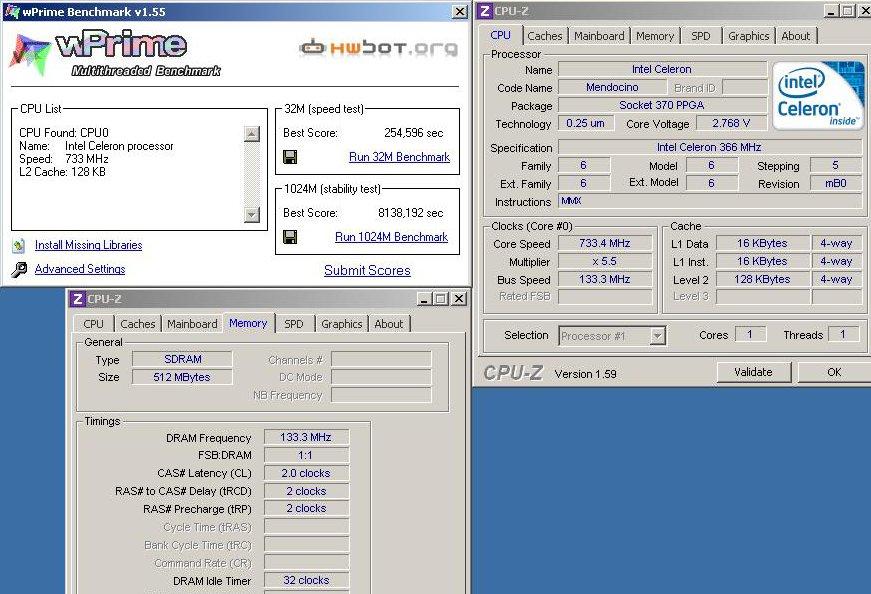Click the FSB:DRAM 1:1 field
Image resolution: width=871 pixels, height=594 pixels.
pyautogui.click(x=307, y=456)
